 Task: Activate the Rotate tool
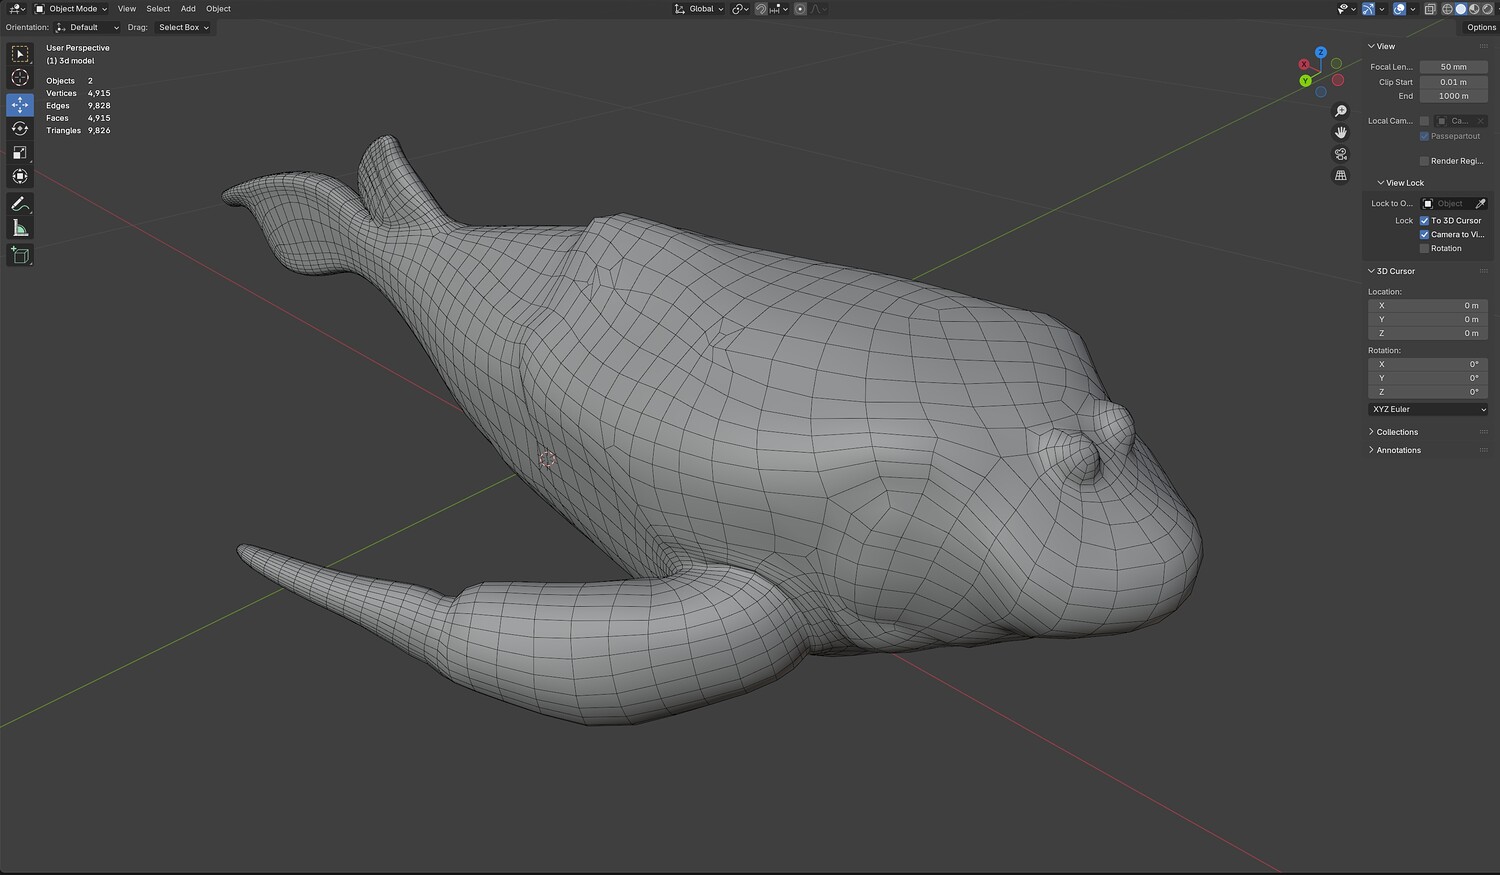pyautogui.click(x=20, y=128)
